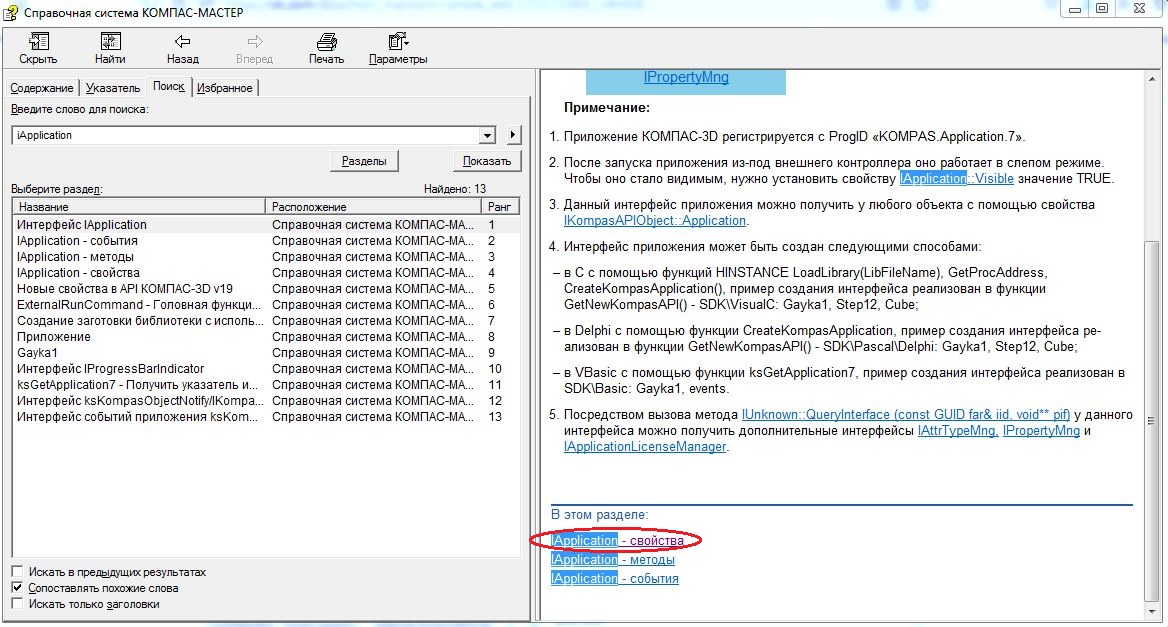Click the arrow button beside search field
Viewport: 1168px width, 627px height.
tap(512, 136)
